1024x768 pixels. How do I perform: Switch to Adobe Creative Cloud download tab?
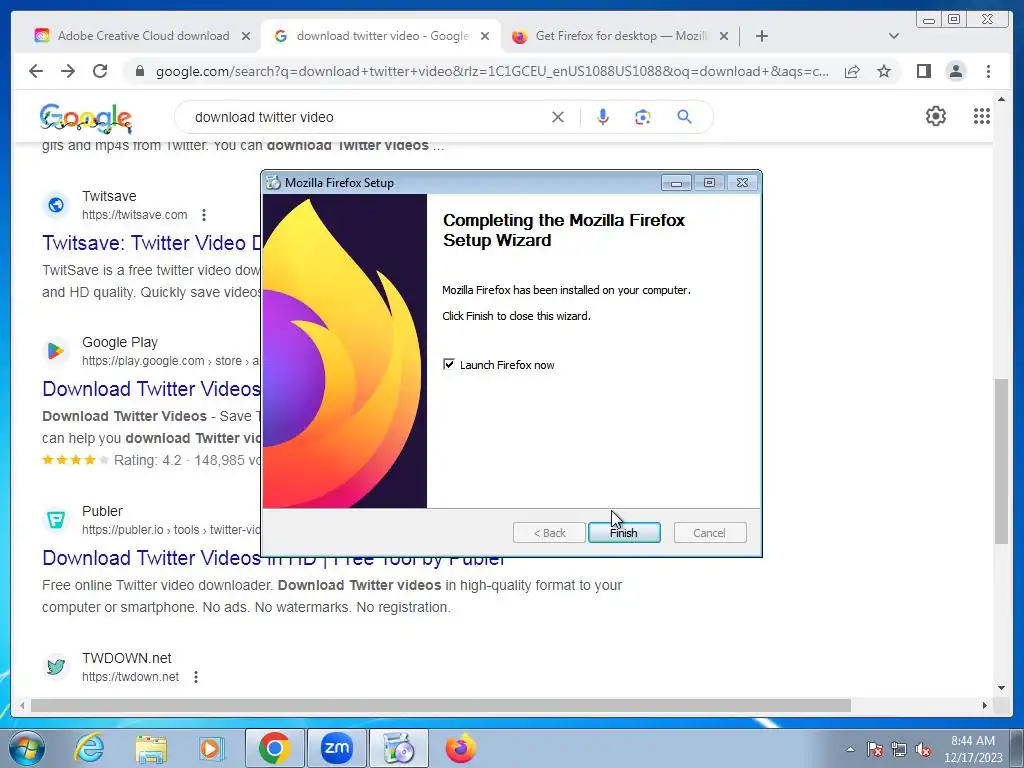[143, 36]
